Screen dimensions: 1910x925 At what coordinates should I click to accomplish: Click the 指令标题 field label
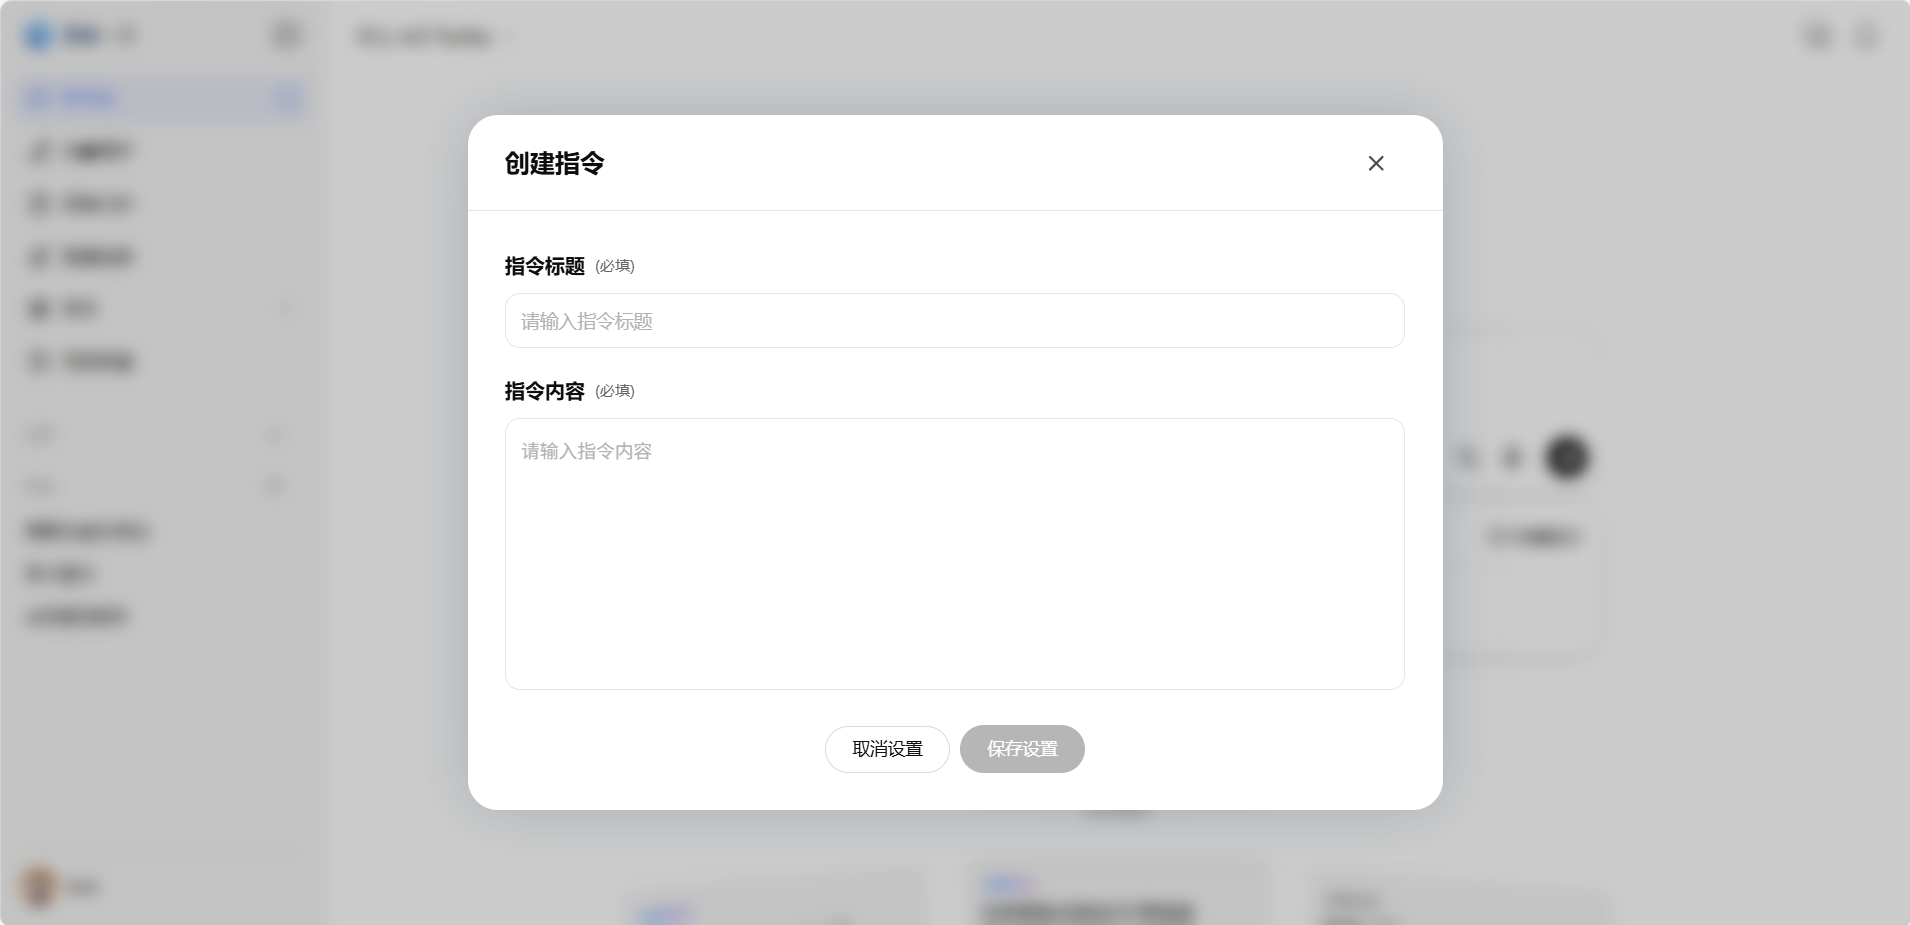click(544, 266)
